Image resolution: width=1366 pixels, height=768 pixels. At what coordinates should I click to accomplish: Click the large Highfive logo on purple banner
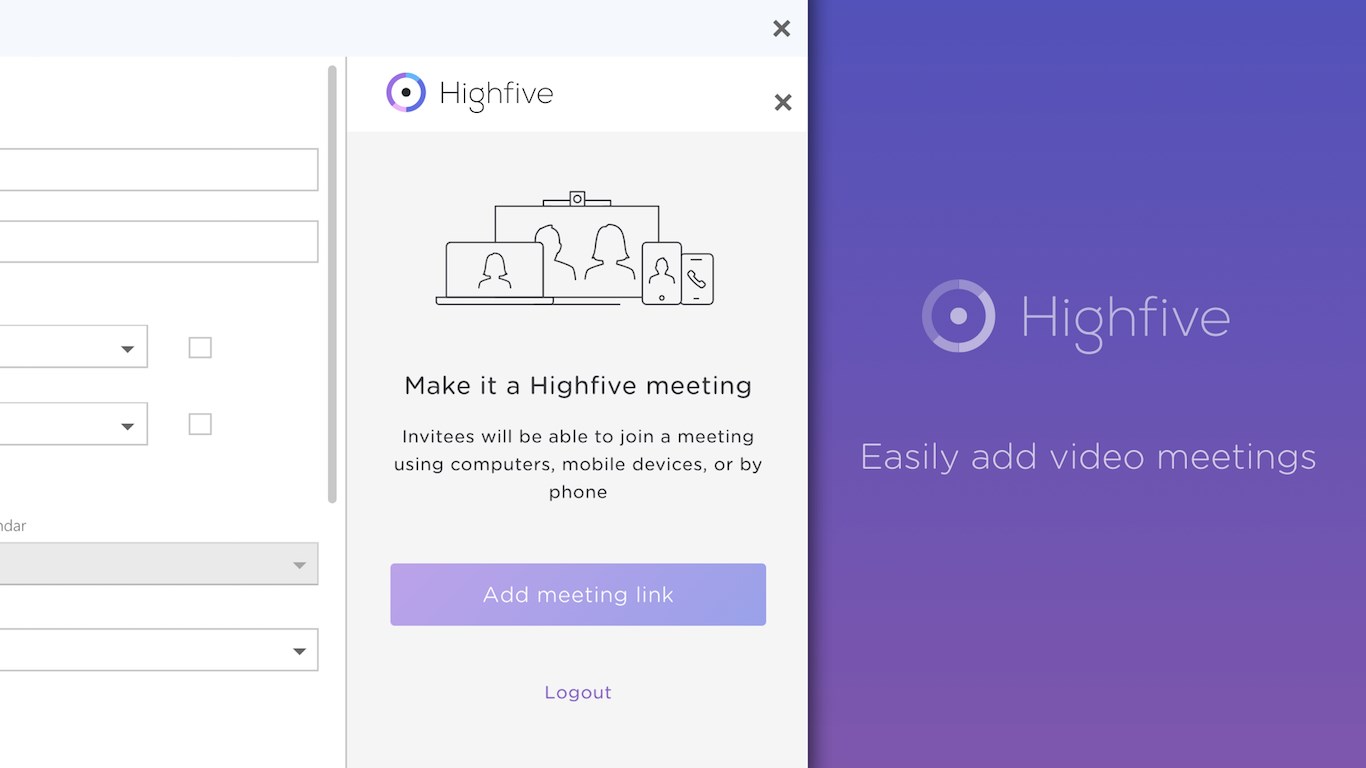1076,317
